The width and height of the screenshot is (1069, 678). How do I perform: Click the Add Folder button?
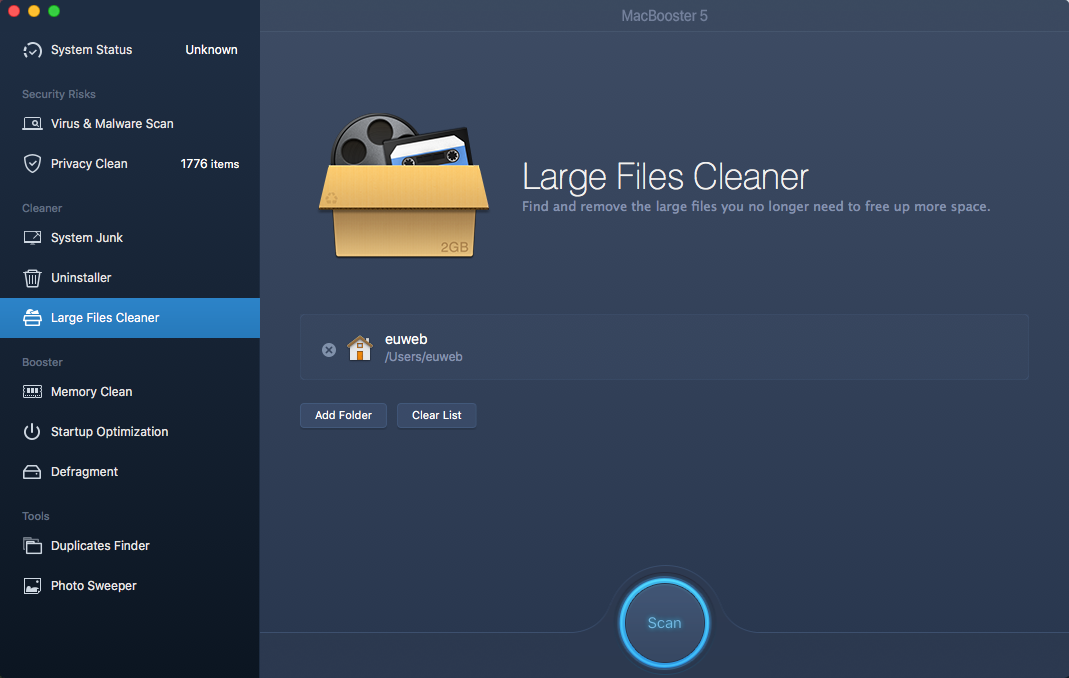[344, 415]
